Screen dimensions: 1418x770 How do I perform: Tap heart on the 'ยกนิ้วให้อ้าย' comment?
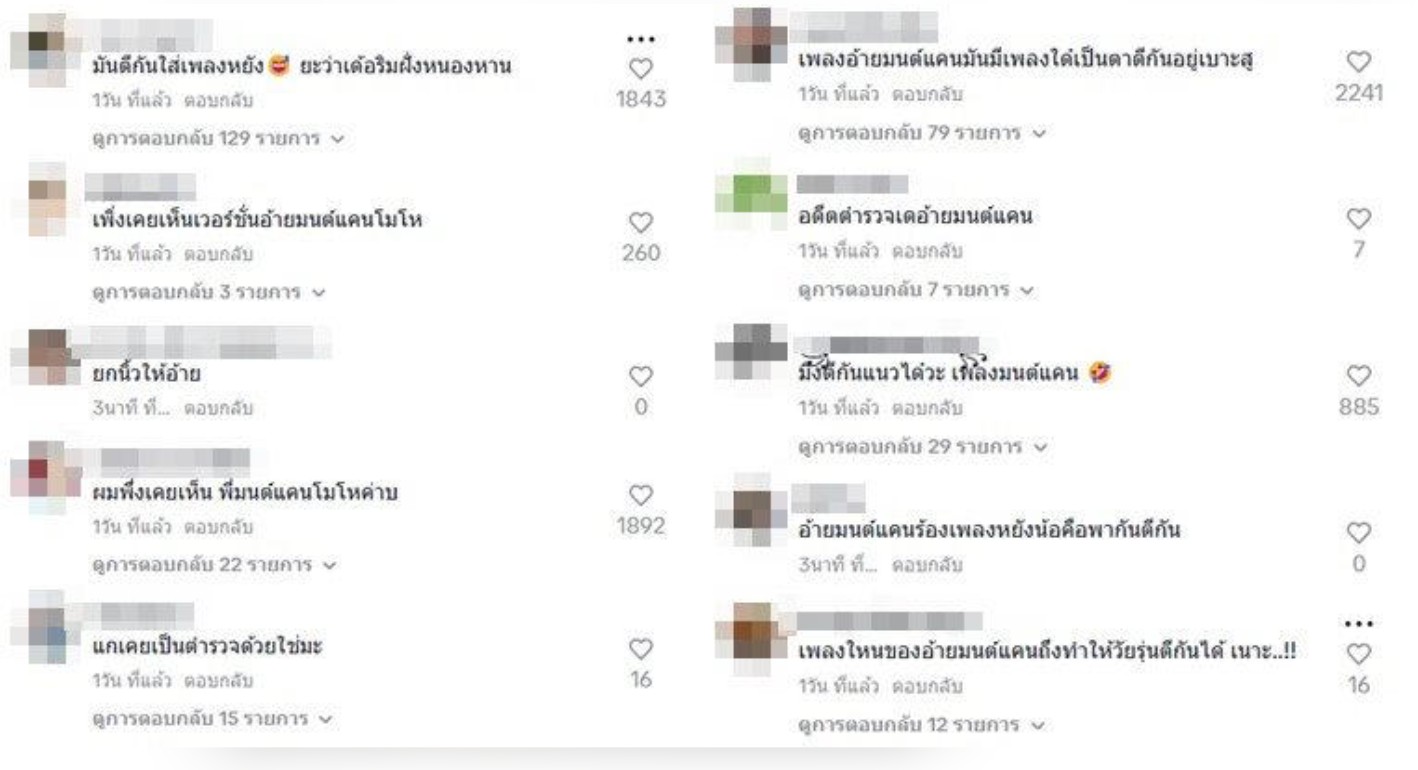click(x=641, y=376)
